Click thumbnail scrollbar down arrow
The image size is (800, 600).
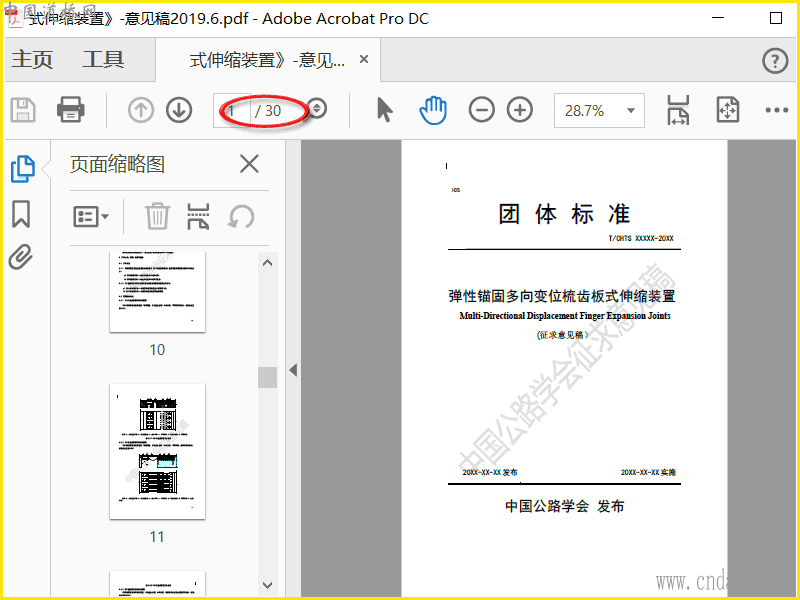(267, 585)
